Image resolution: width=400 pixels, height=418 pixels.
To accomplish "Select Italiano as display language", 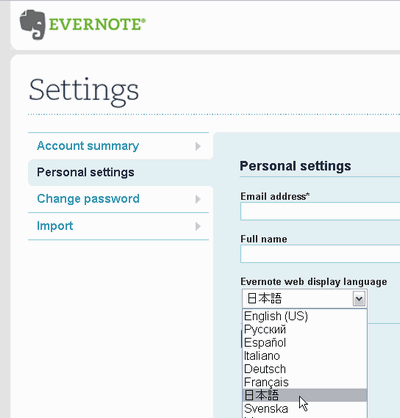I will pyautogui.click(x=305, y=356).
